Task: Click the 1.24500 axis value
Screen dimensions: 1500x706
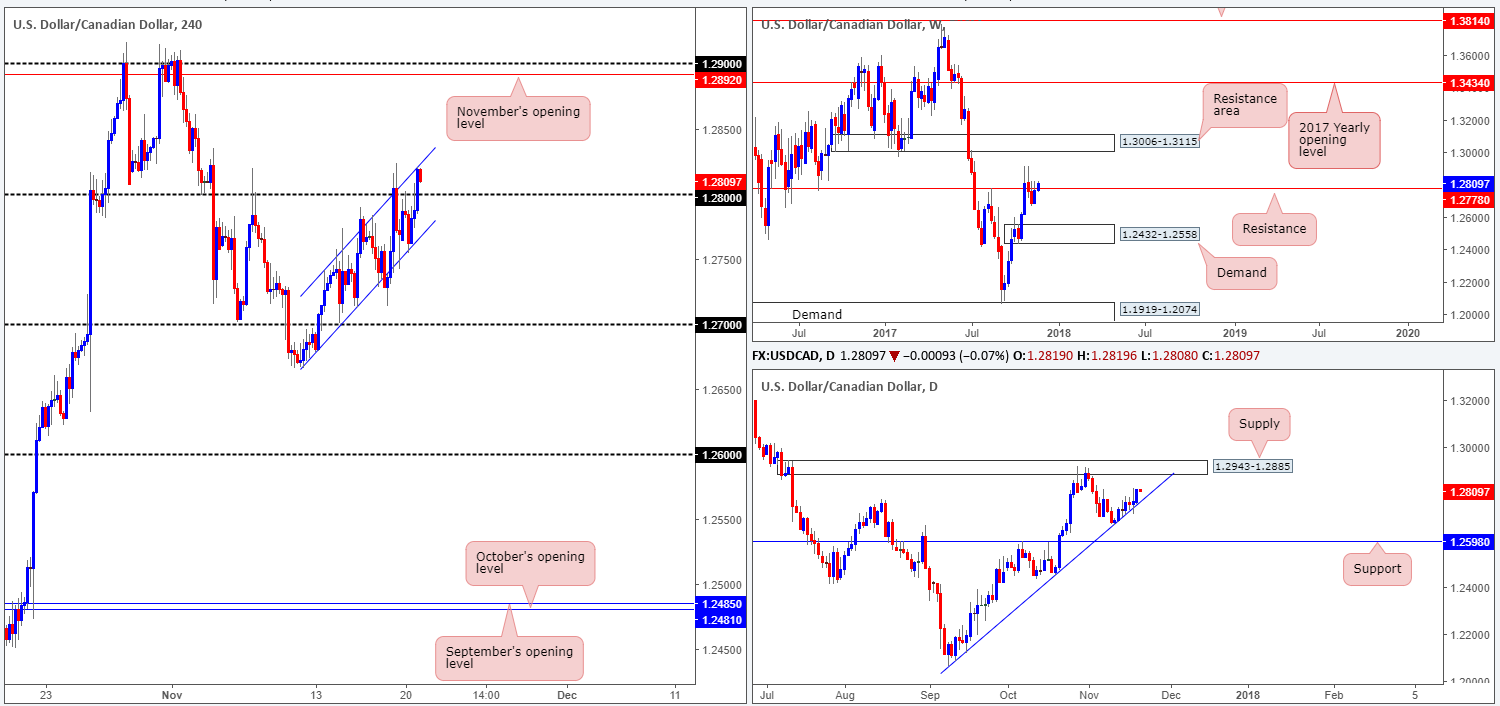Action: point(721,650)
